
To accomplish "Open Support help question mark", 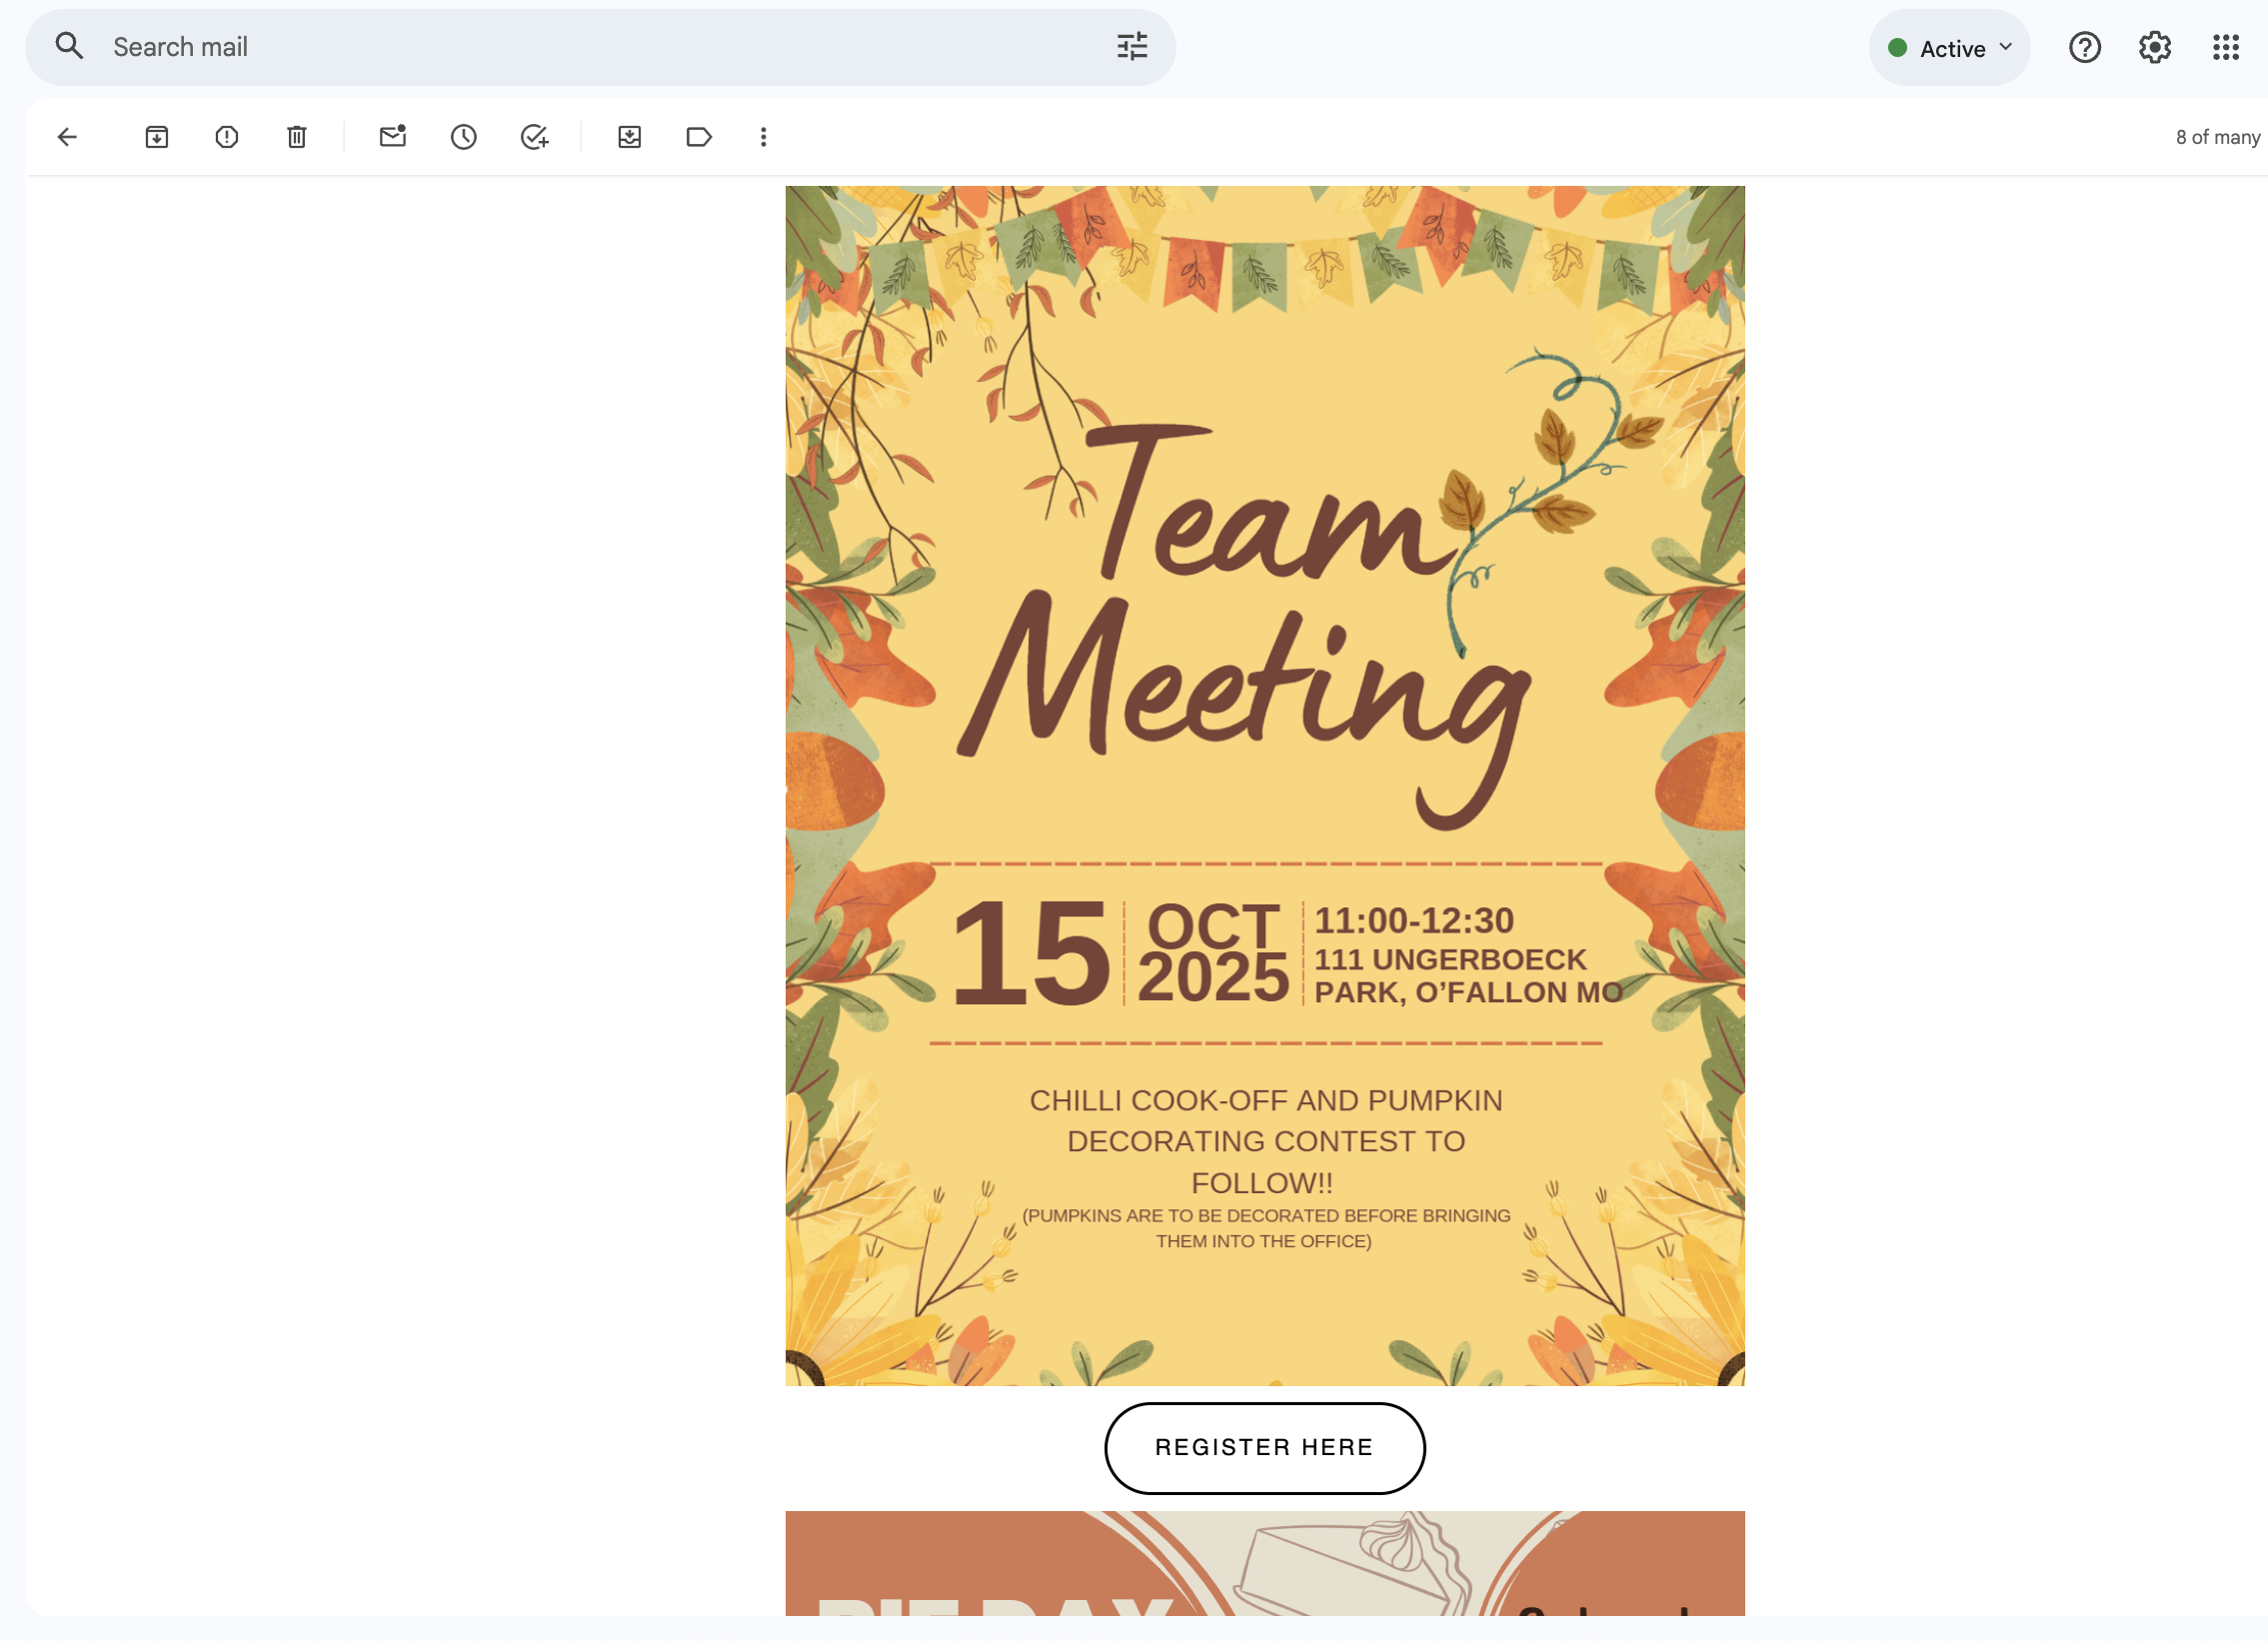I will point(2085,47).
